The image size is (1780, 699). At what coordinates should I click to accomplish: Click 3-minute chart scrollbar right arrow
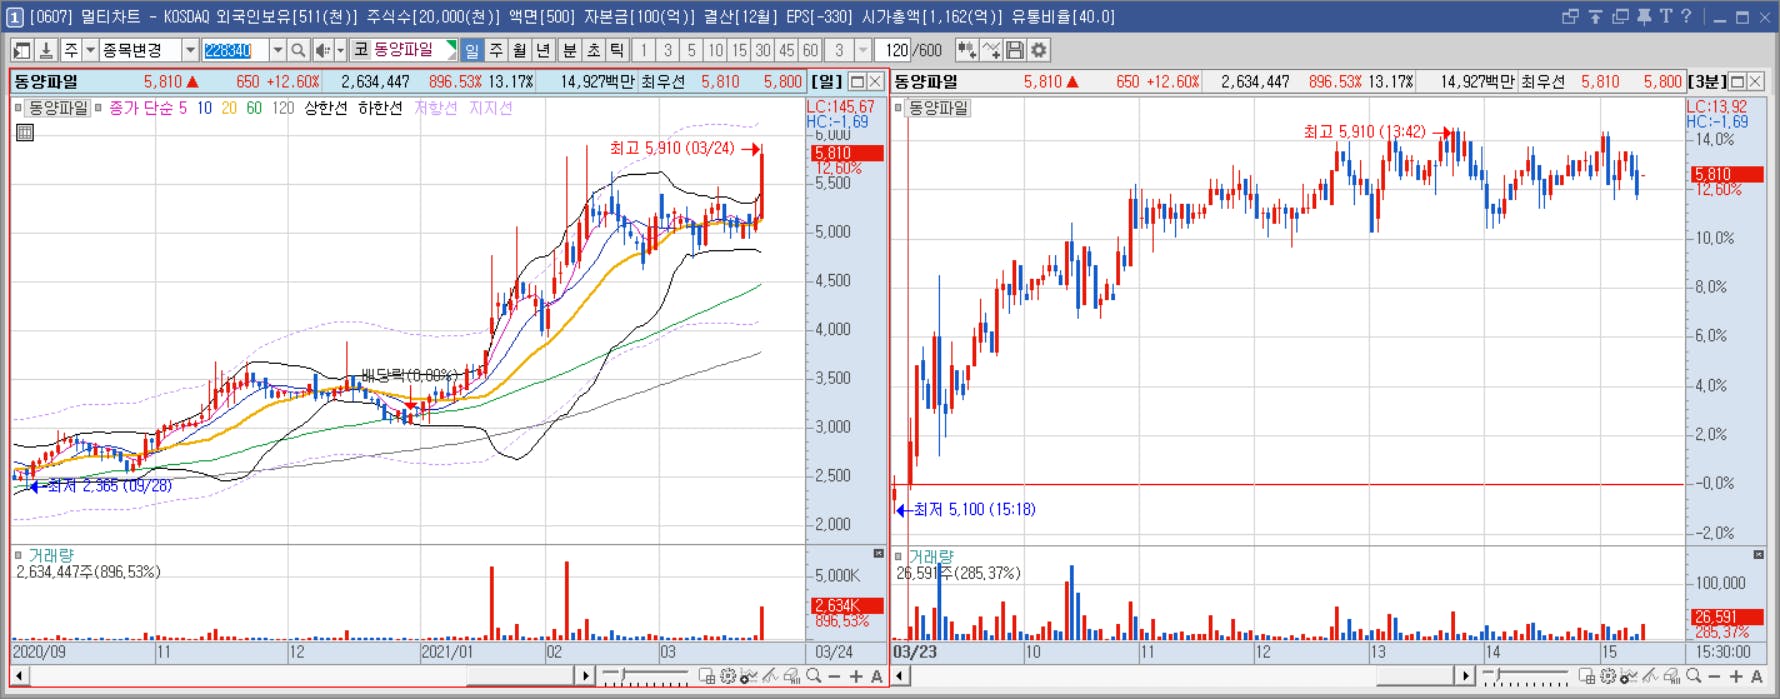coord(1465,677)
